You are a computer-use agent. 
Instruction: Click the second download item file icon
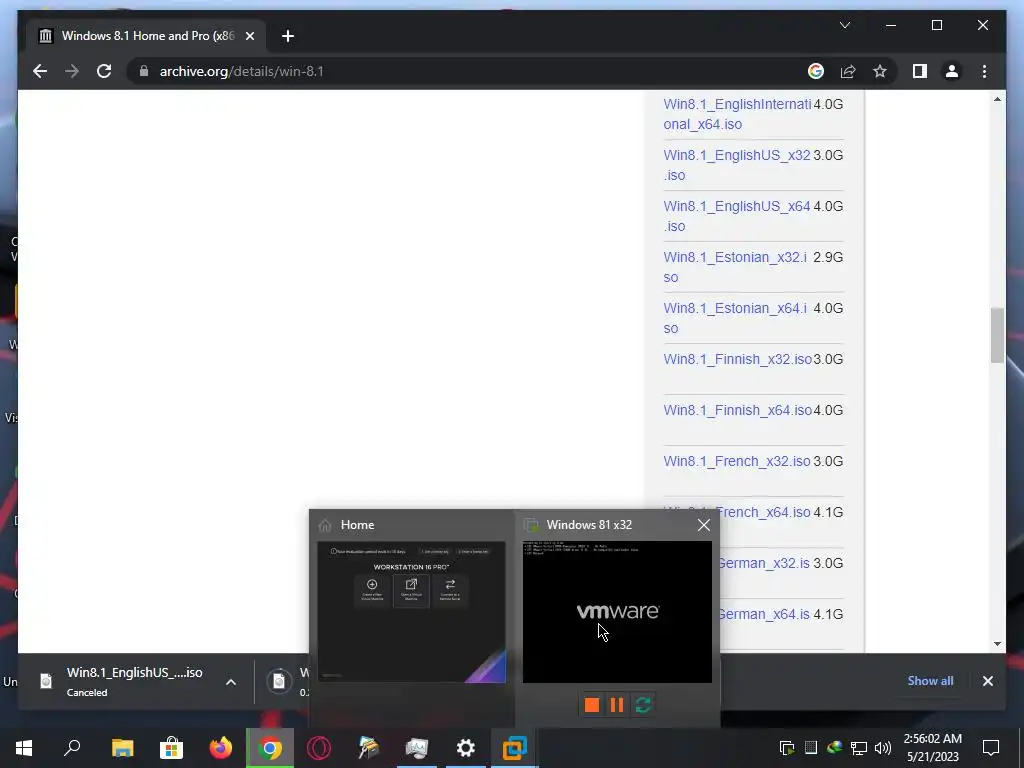click(279, 681)
